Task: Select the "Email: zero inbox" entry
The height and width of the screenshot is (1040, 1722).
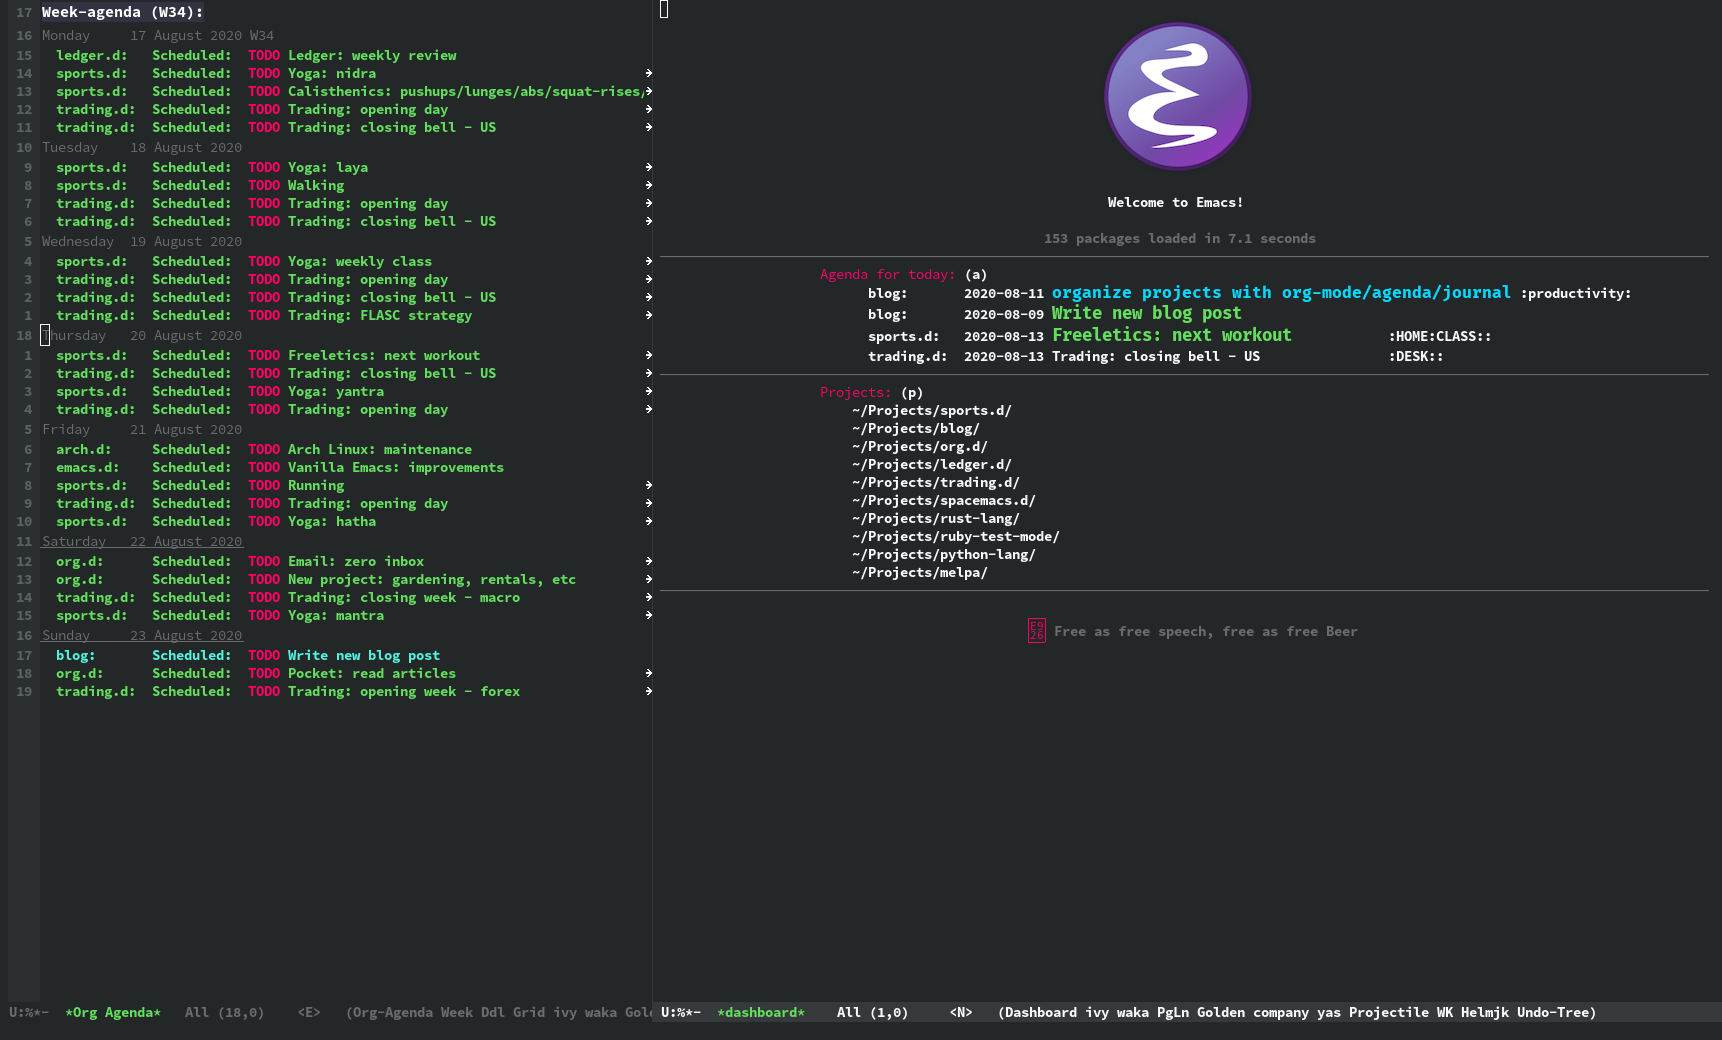Action: [x=356, y=561]
